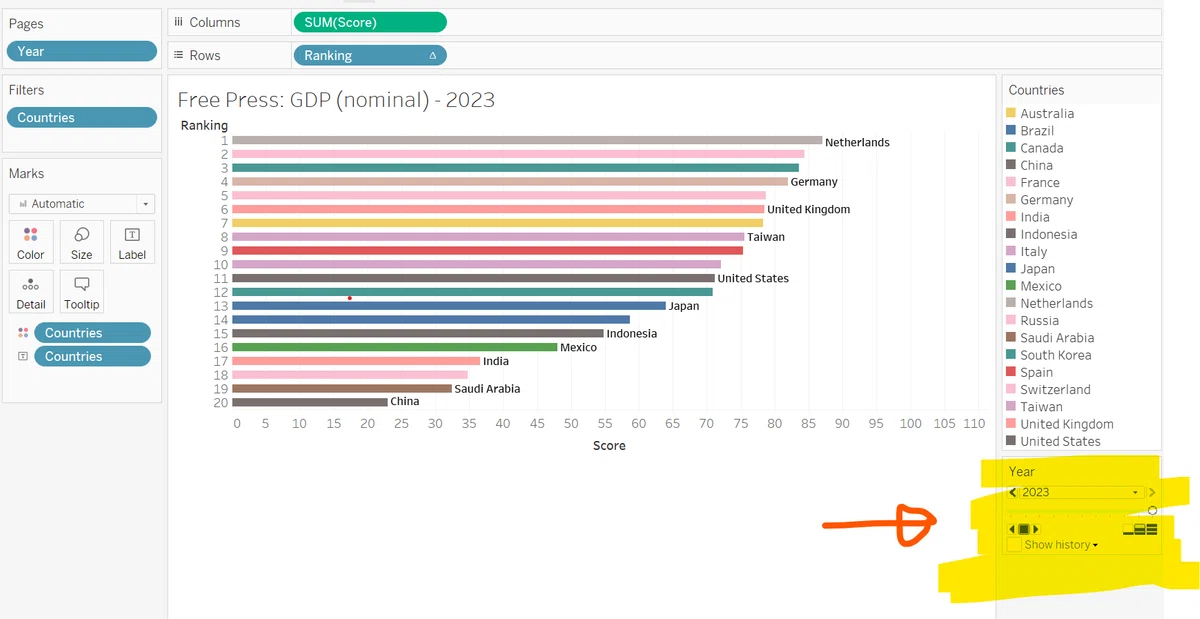Image resolution: width=1200 pixels, height=619 pixels.
Task: Set page playback speed to normal
Action: click(1140, 529)
